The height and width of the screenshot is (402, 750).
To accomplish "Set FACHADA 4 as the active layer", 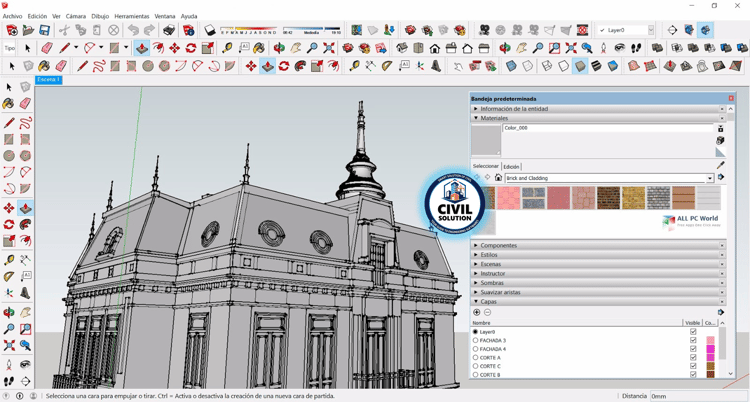I will coord(475,349).
